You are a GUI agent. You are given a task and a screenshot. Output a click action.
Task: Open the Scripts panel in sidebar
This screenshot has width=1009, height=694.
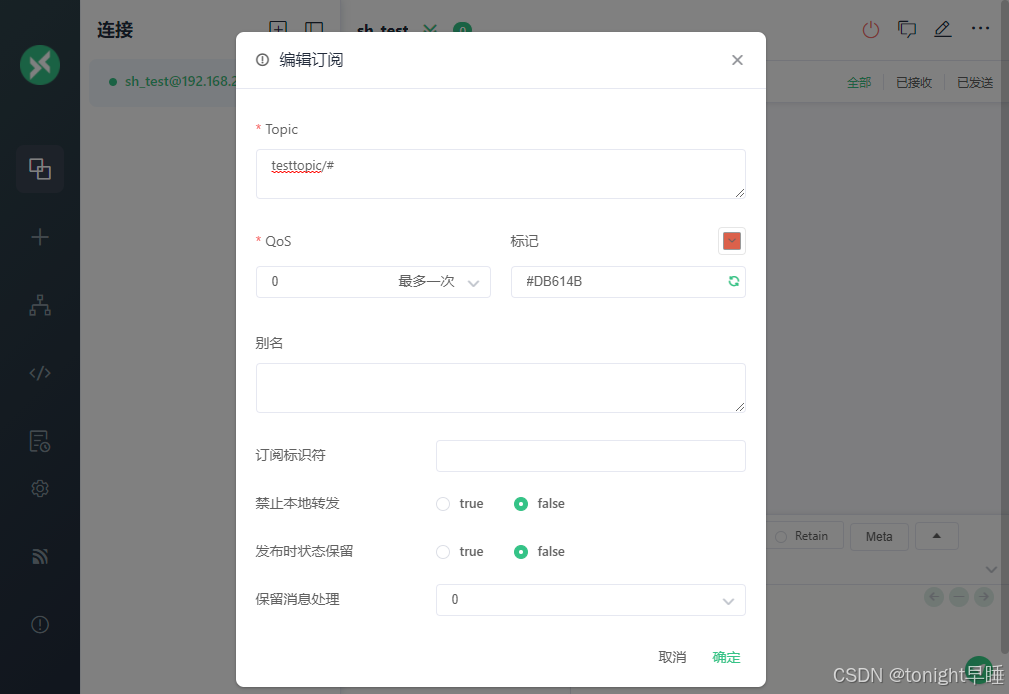pos(40,372)
